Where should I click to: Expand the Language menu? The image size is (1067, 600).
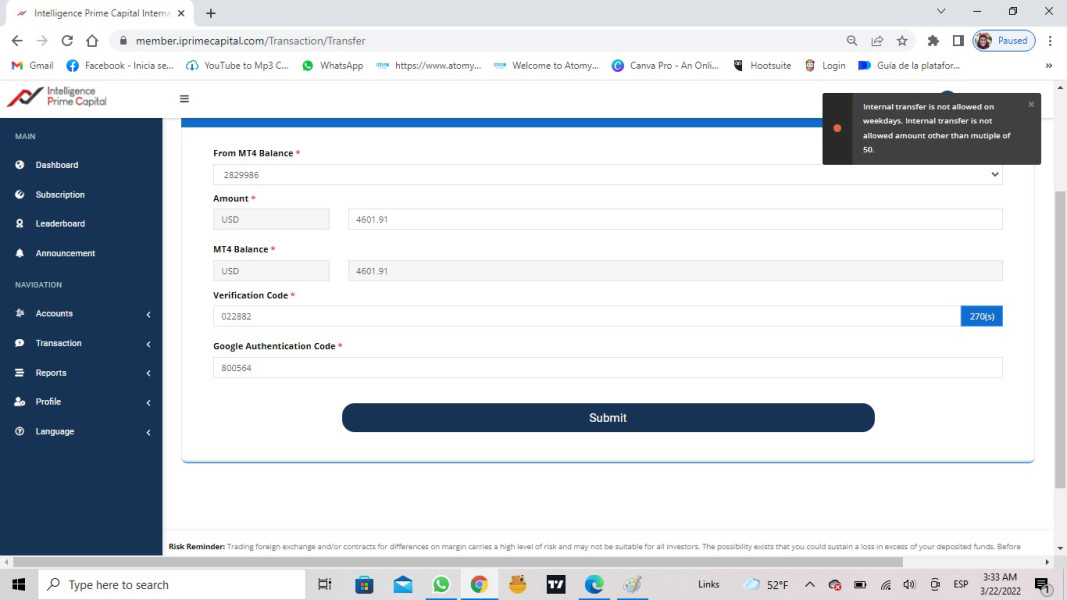(81, 431)
